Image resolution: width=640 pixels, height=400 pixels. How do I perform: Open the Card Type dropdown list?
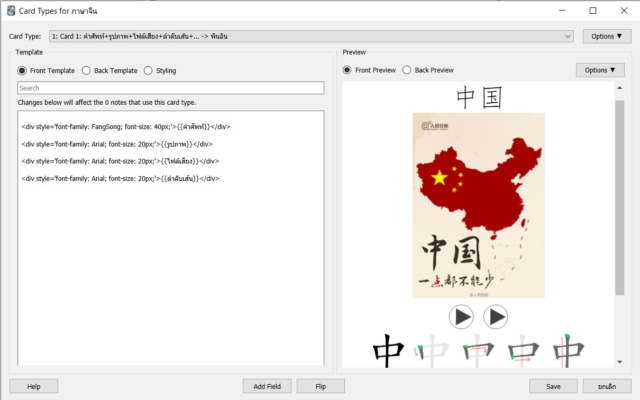coord(311,36)
